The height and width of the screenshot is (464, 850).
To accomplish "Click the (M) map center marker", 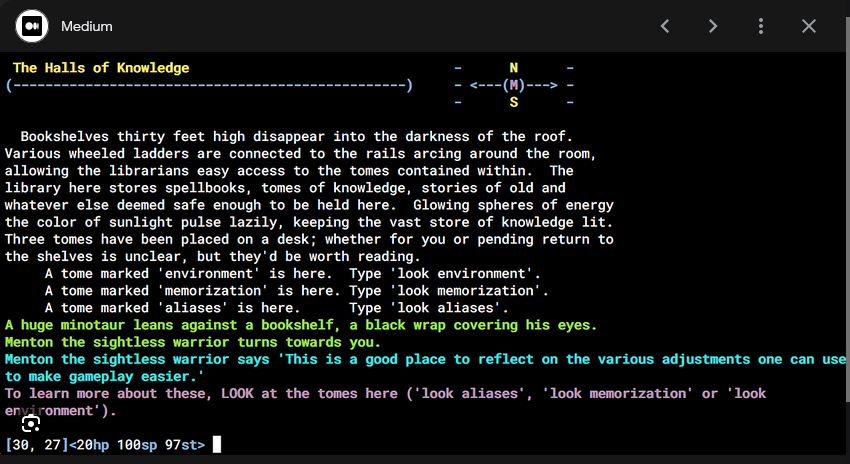I will 514,85.
